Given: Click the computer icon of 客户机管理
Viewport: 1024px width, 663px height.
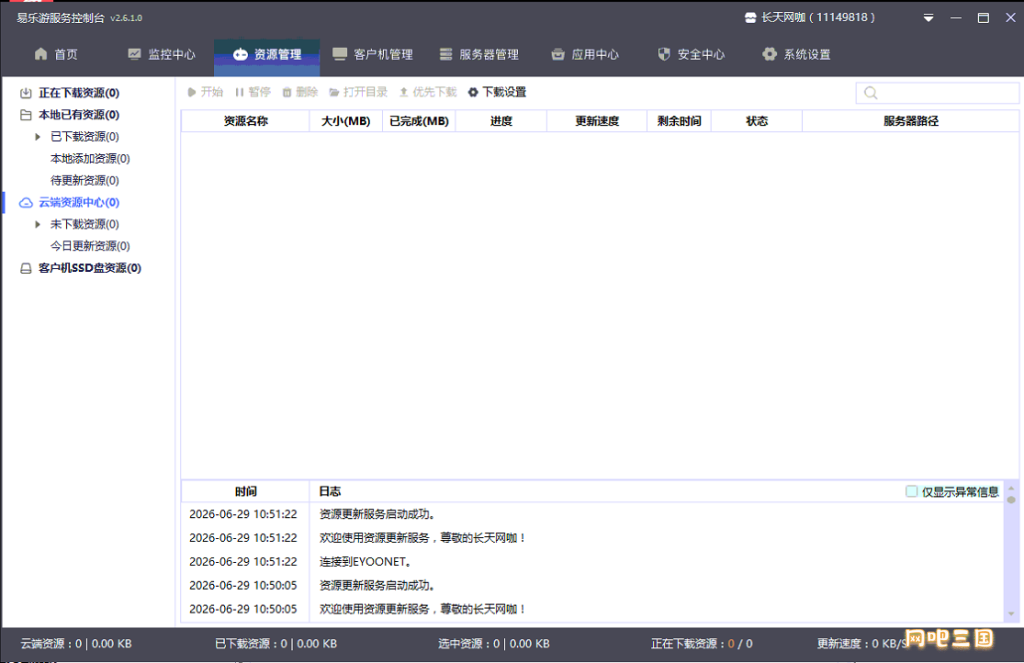Looking at the screenshot, I should tap(340, 54).
